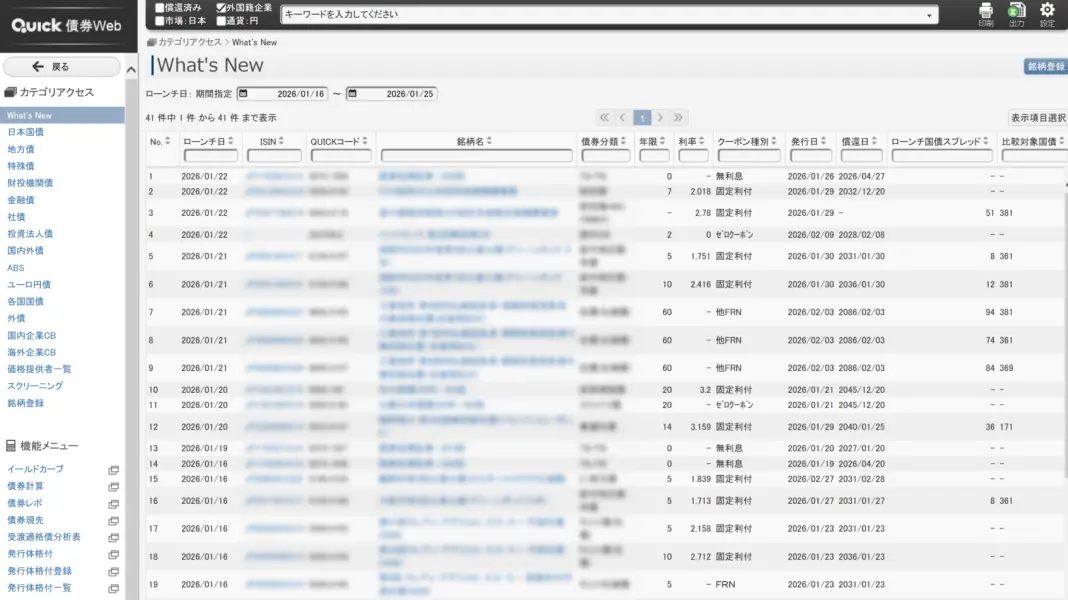
Task: Uncheck the 外国籍企業 checkbox
Action: (x=221, y=7)
